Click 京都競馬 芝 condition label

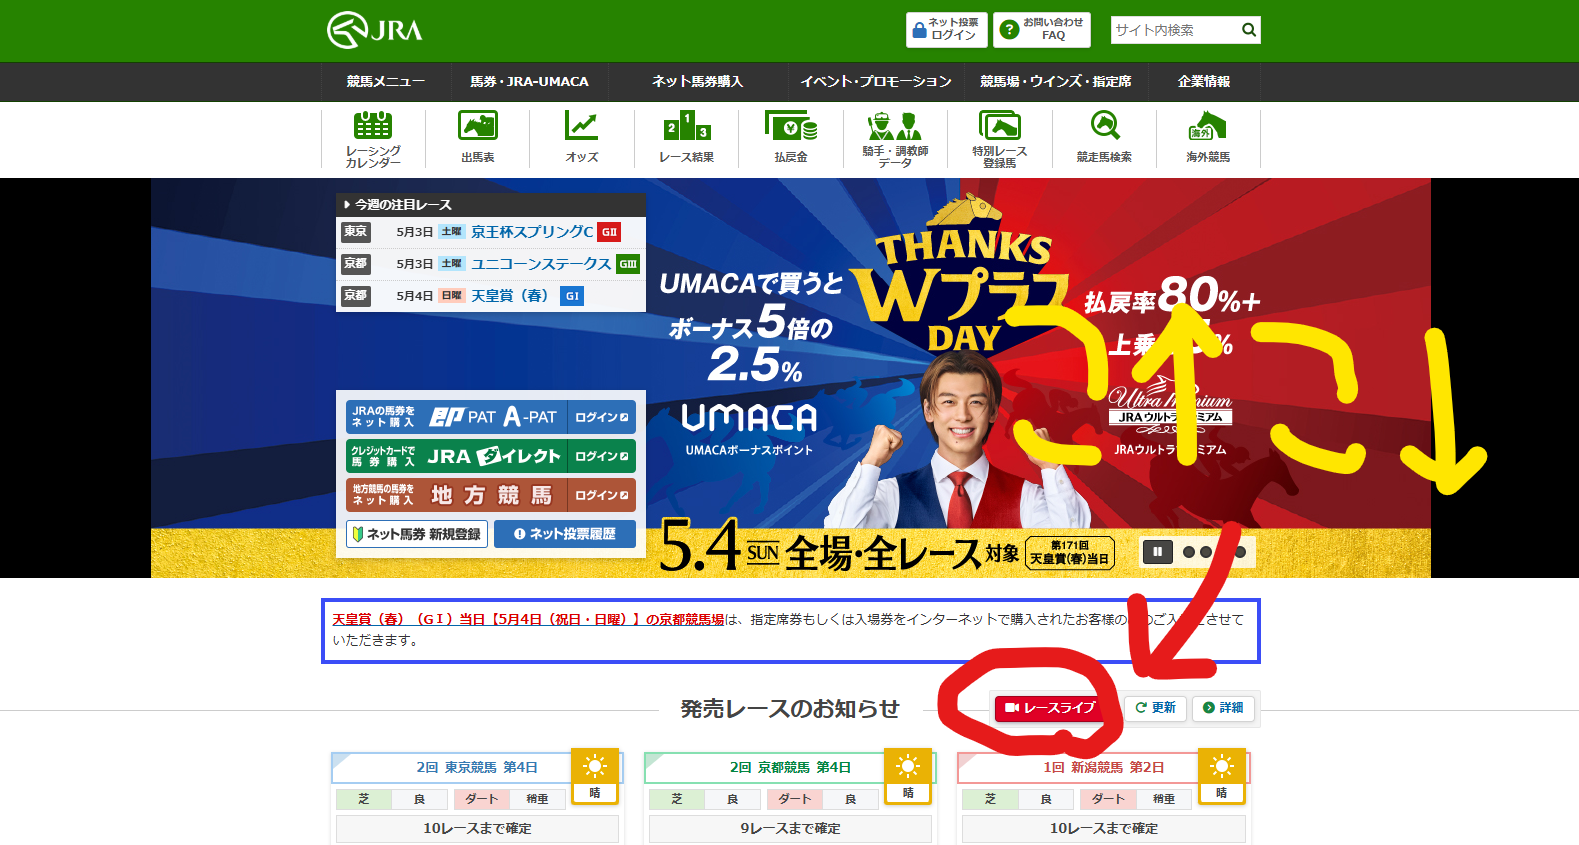tap(677, 799)
